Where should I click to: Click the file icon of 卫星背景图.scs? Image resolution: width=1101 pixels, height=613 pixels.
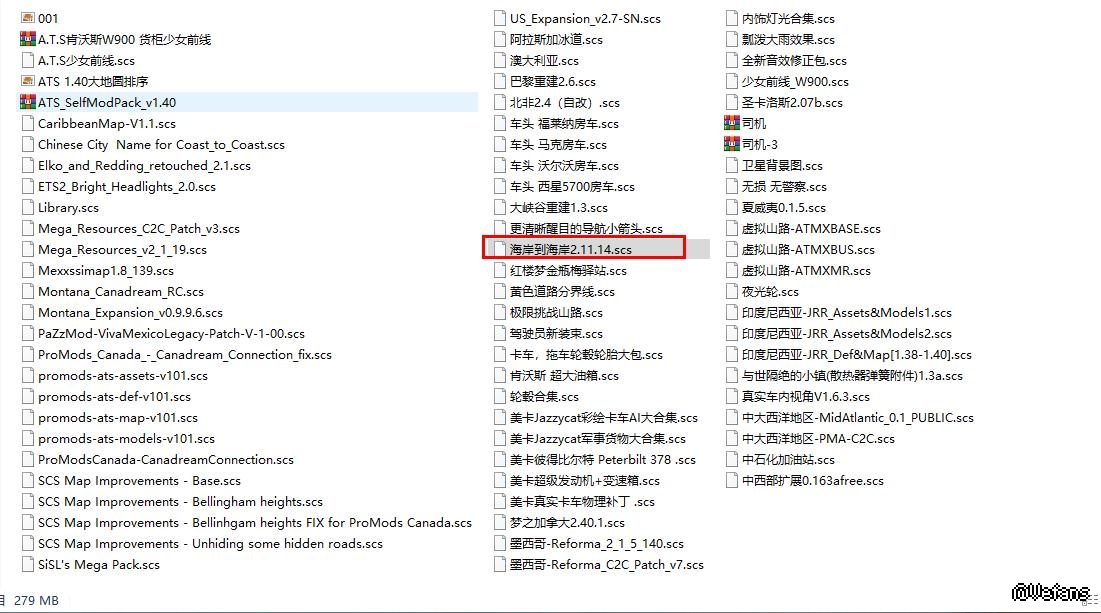pyautogui.click(x=732, y=166)
